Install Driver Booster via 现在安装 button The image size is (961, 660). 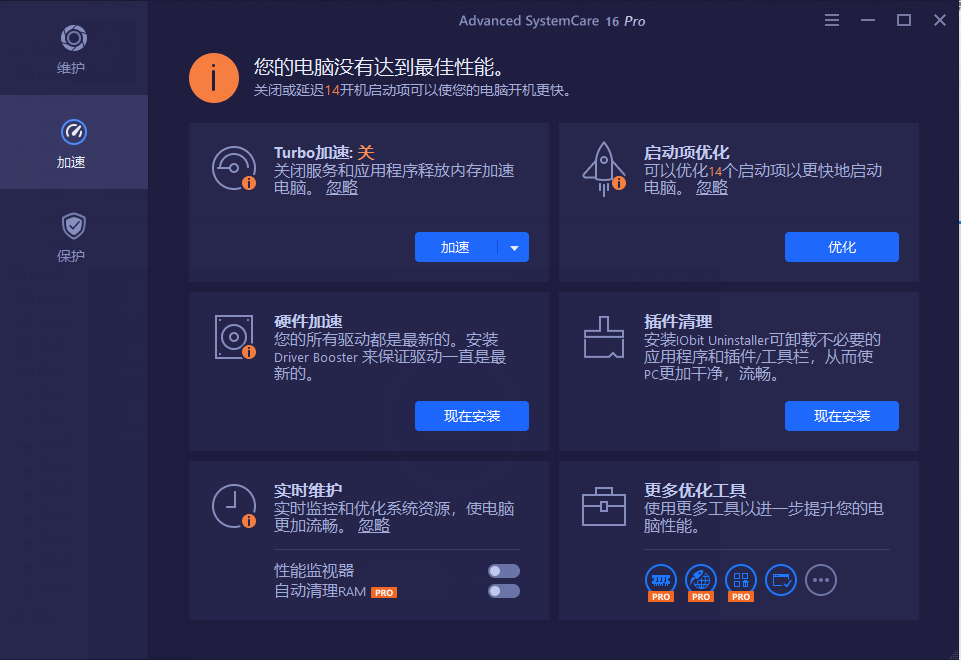click(471, 416)
